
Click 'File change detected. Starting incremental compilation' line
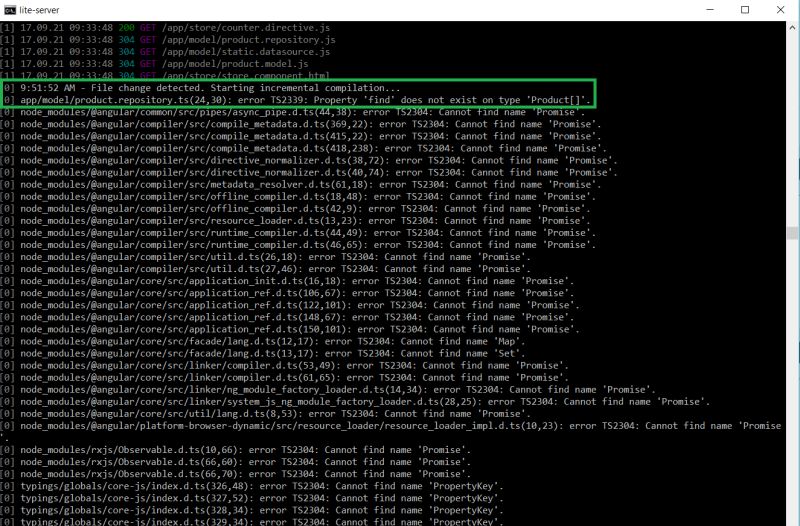point(201,88)
